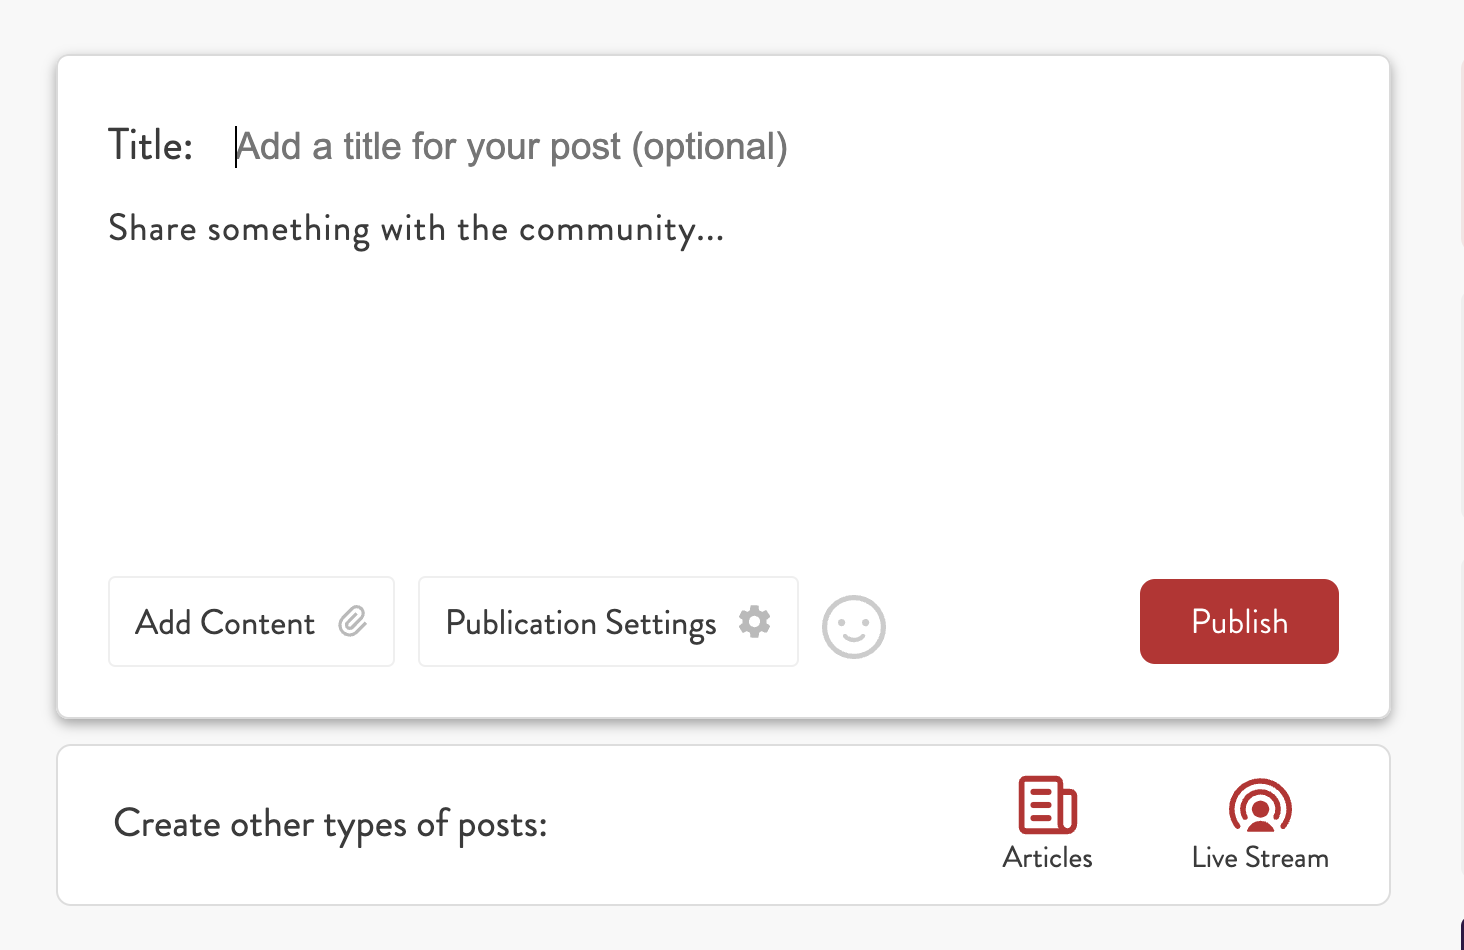Click the gray page background above the post card
1464x950 pixels.
tap(723, 26)
